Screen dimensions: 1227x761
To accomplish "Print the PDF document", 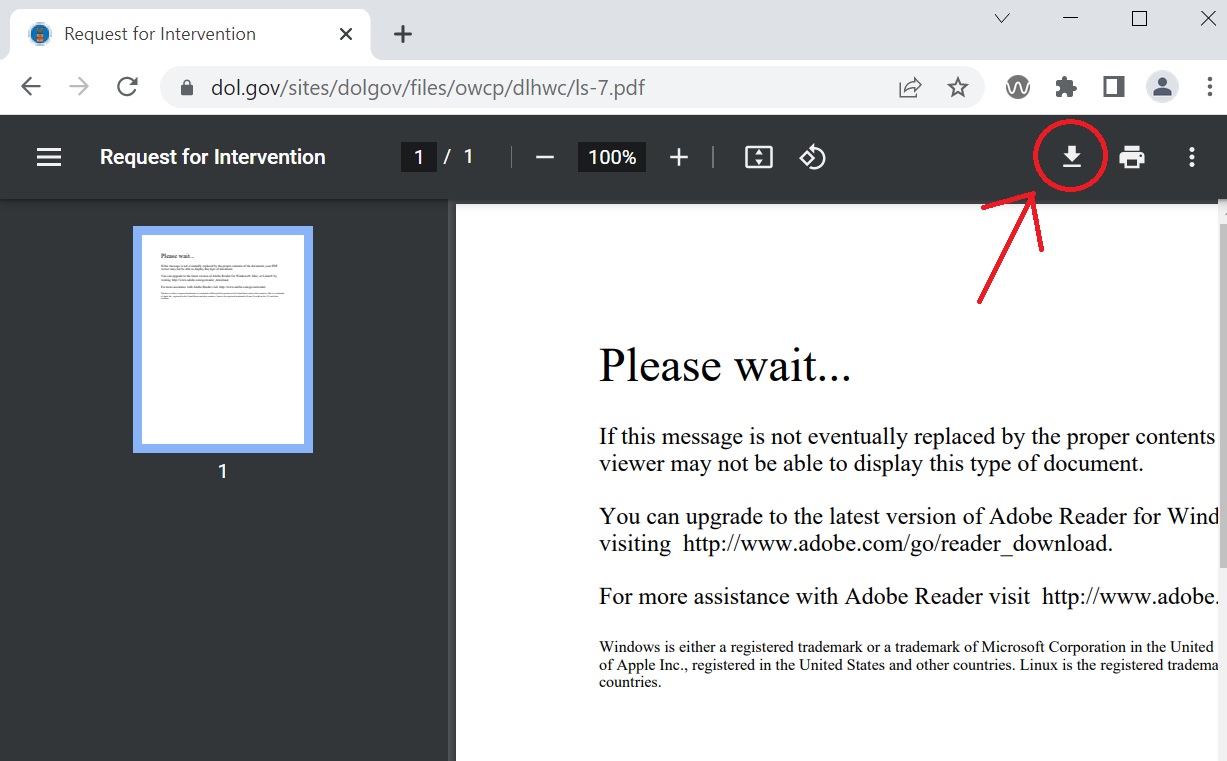I will [x=1132, y=157].
